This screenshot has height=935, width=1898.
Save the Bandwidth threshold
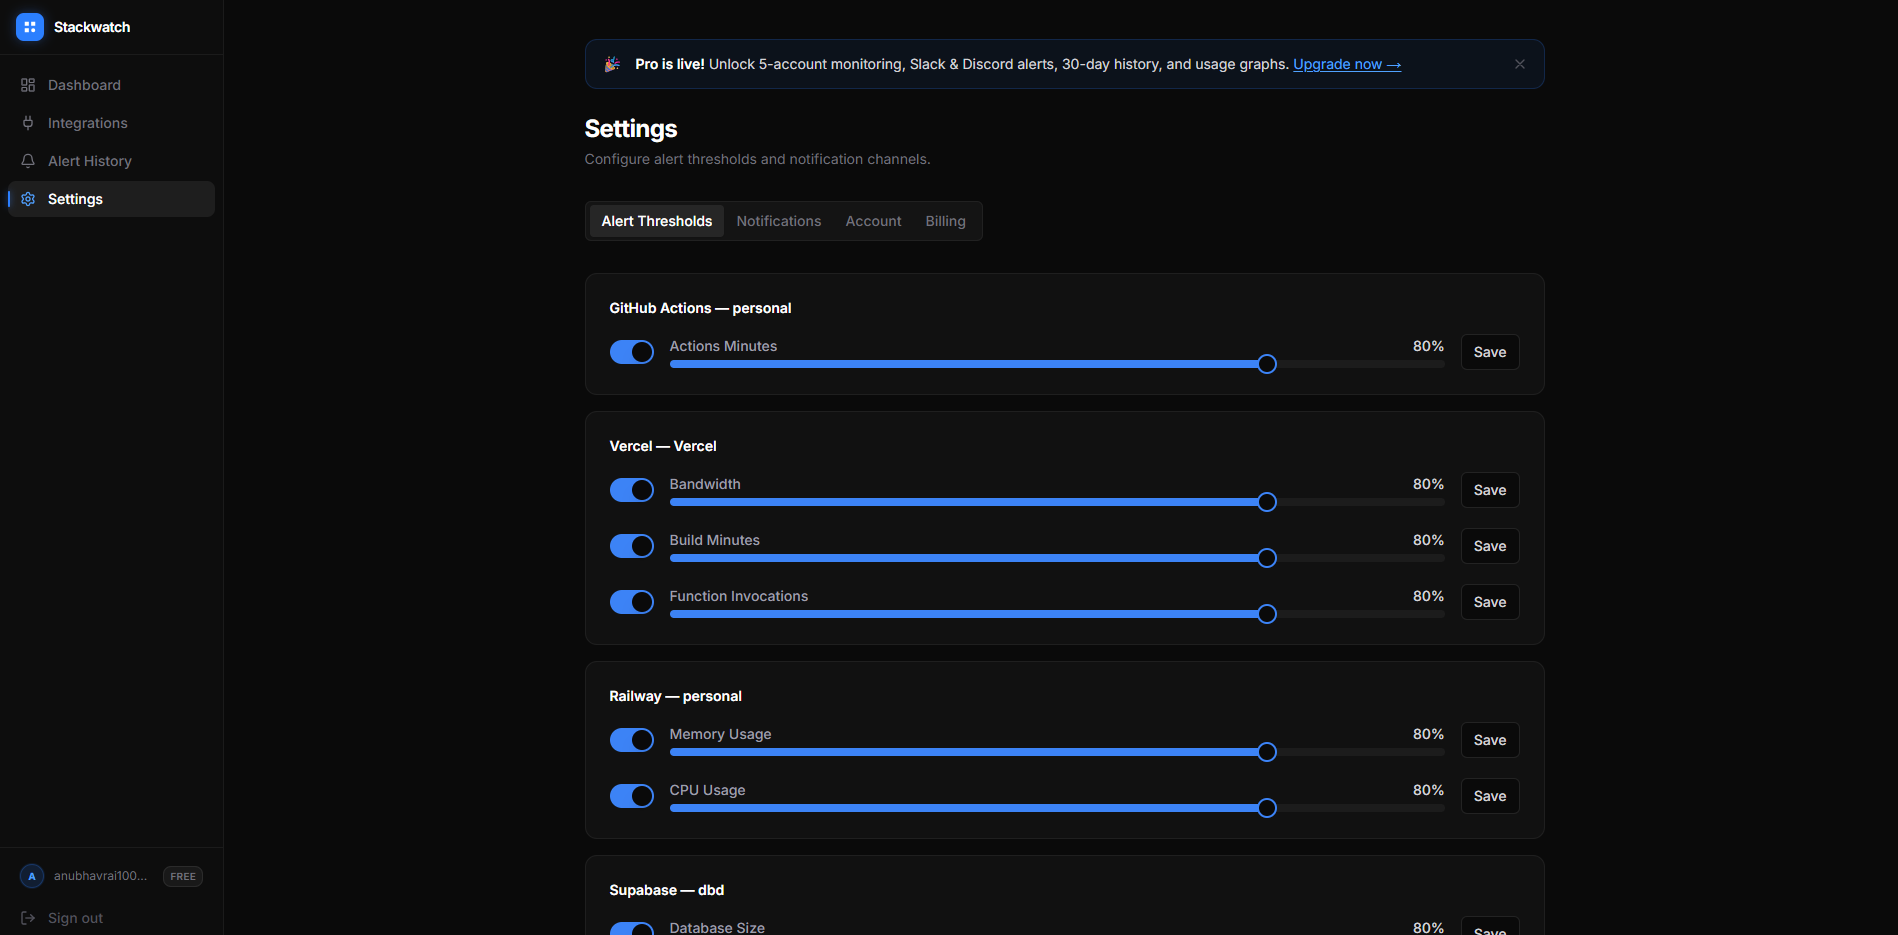(1489, 490)
